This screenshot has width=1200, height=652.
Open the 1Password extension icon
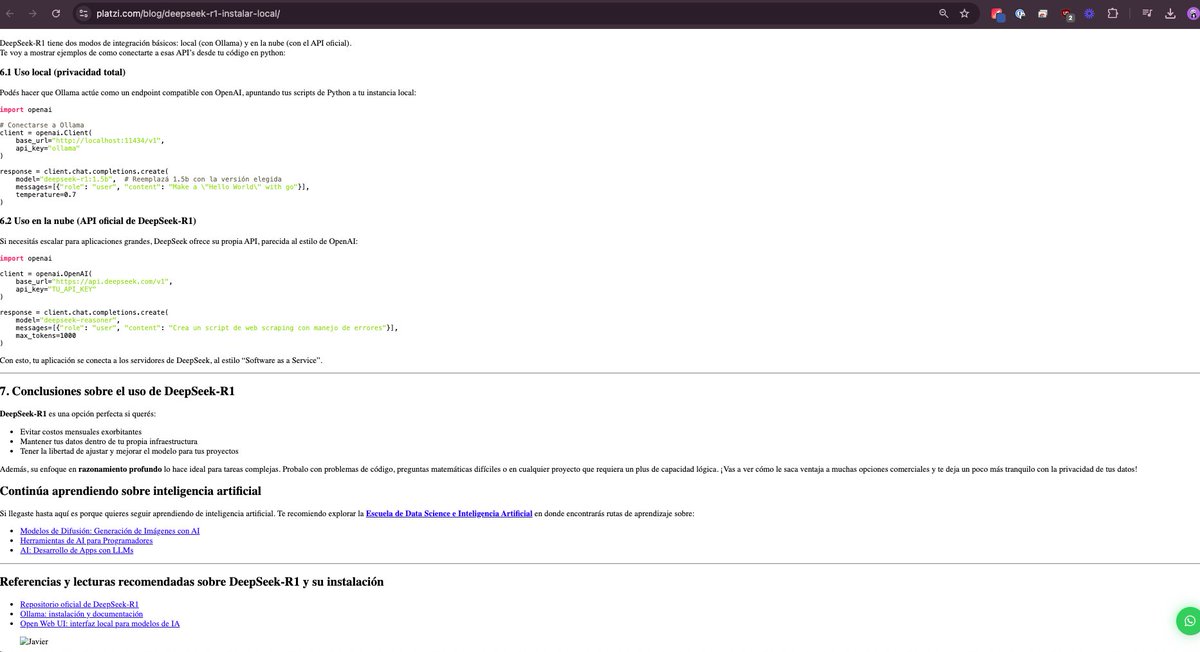coord(1020,14)
